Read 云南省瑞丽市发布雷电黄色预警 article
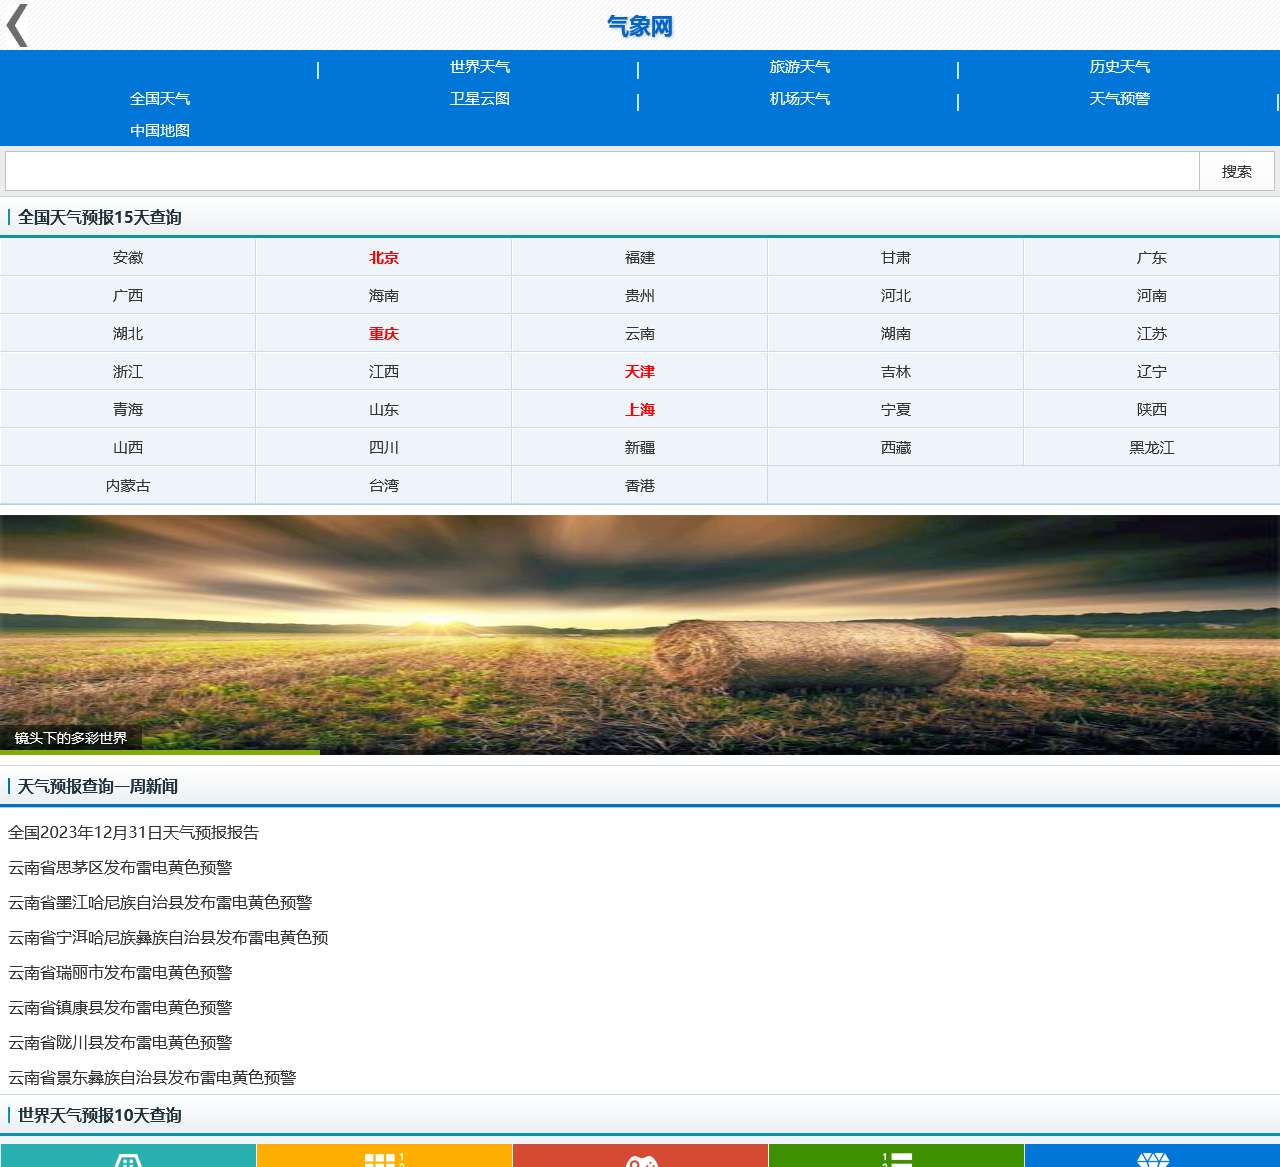Viewport: 1280px width, 1167px height. pos(120,973)
